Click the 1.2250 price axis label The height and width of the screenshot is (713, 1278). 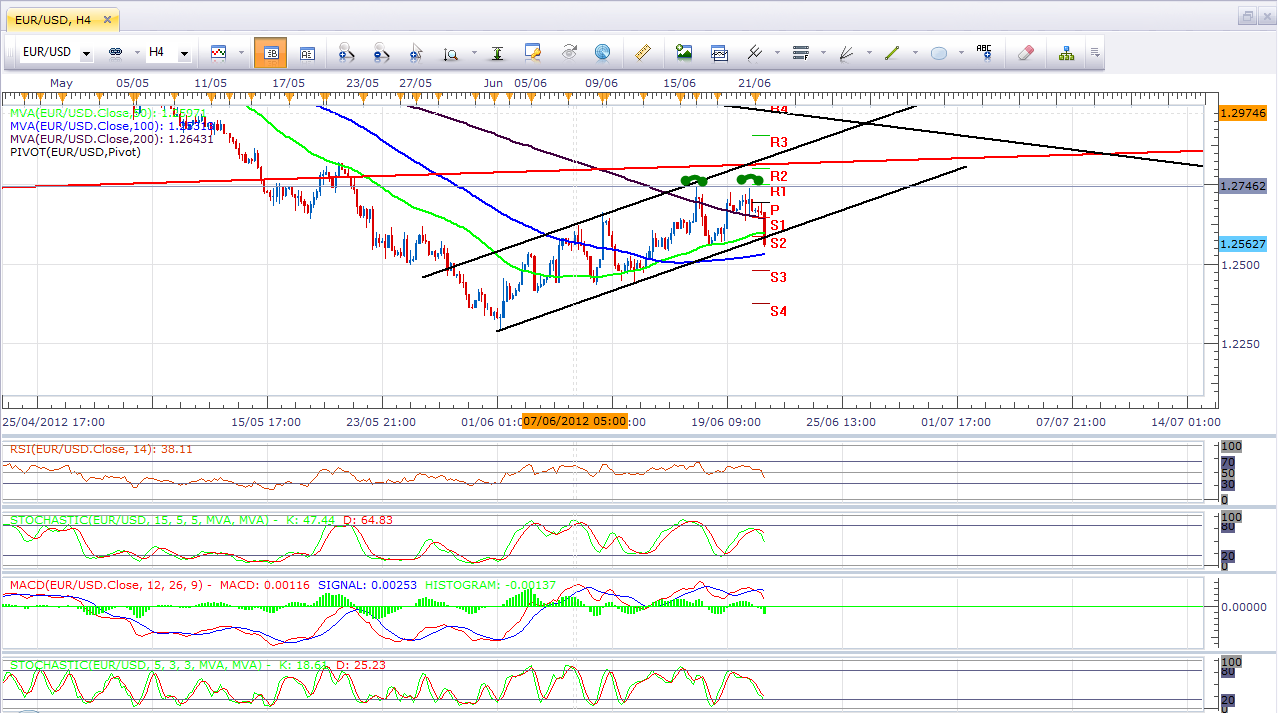point(1238,344)
